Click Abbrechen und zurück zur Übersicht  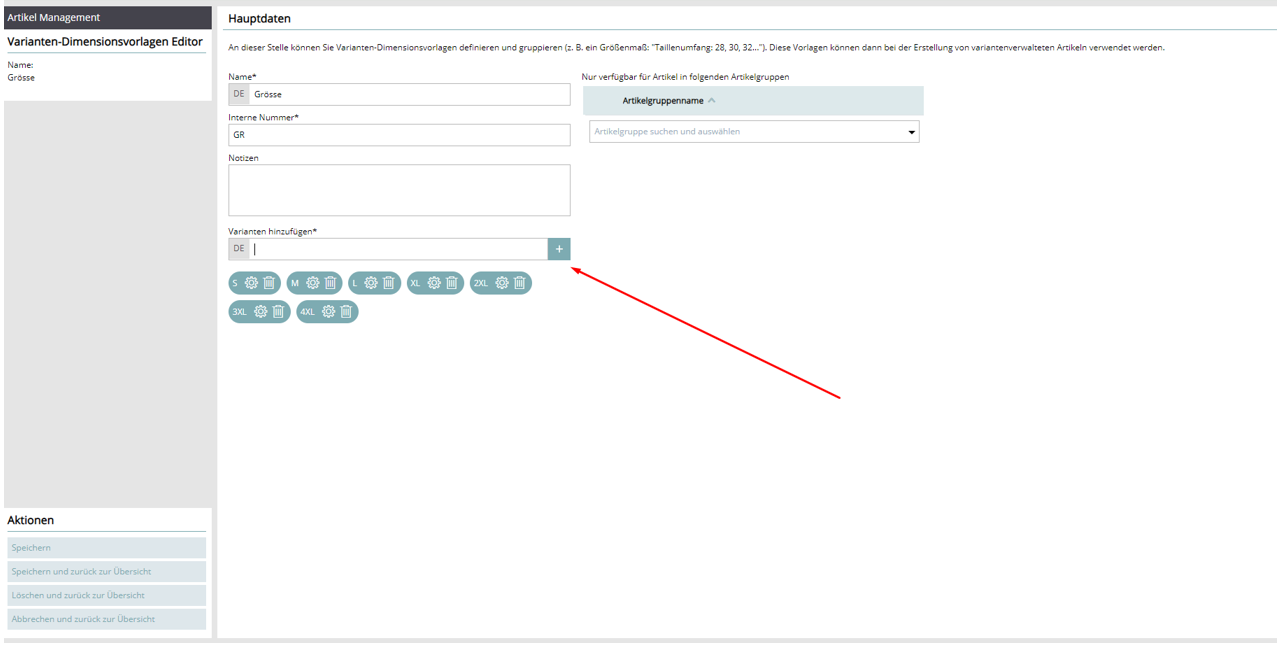click(x=106, y=619)
